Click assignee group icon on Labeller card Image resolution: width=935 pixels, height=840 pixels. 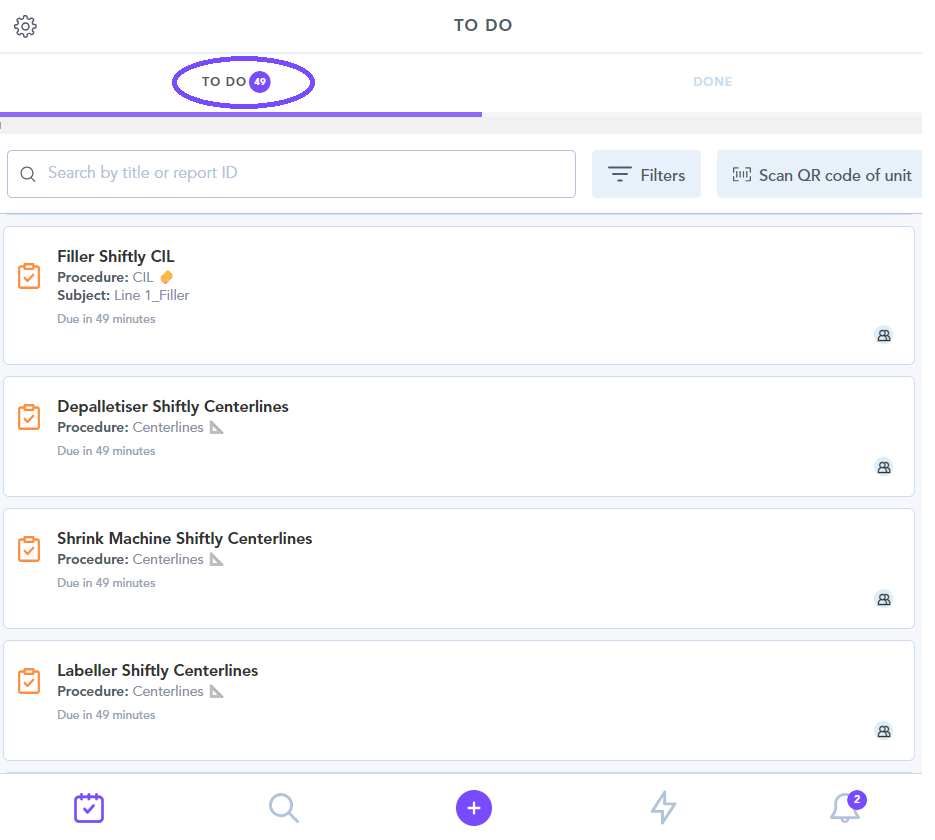click(883, 731)
